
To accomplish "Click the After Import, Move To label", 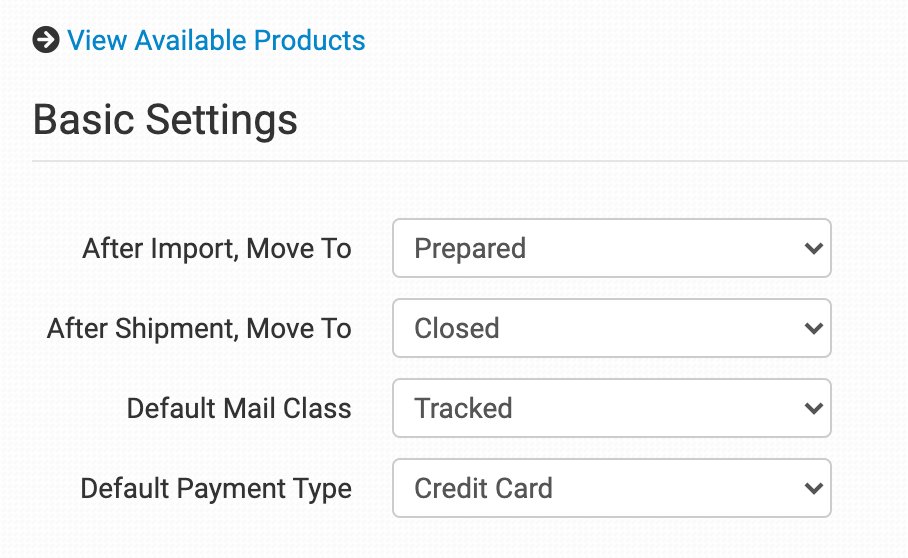I will click(x=217, y=248).
